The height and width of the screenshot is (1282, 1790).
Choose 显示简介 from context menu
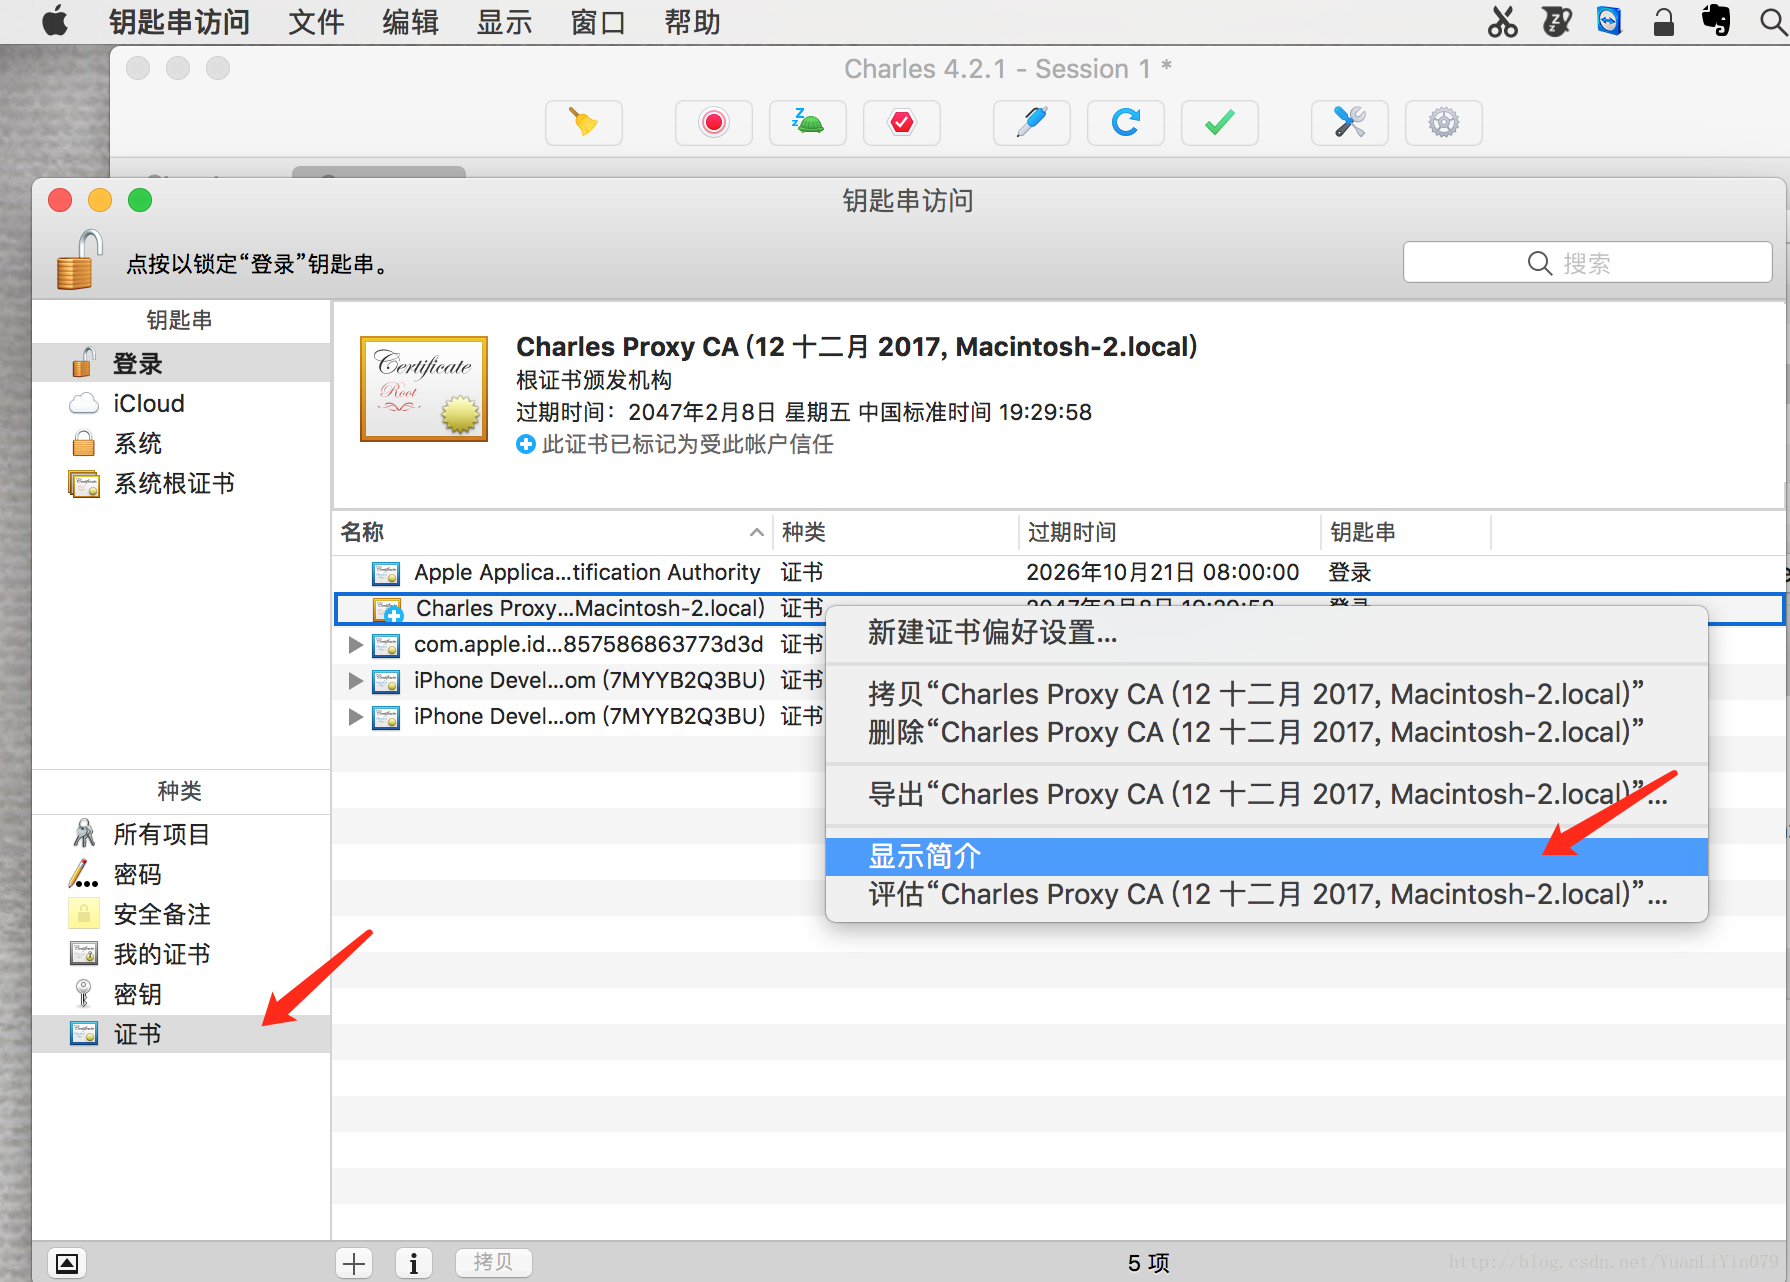coord(1266,856)
